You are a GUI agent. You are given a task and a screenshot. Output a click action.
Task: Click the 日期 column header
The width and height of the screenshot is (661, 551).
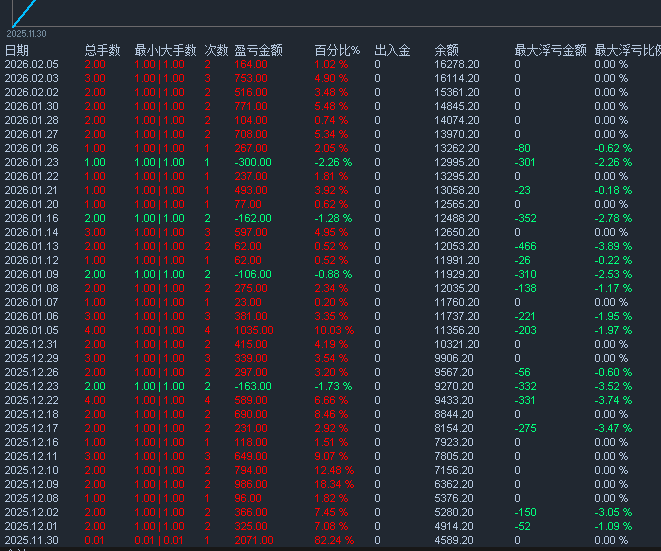17,50
